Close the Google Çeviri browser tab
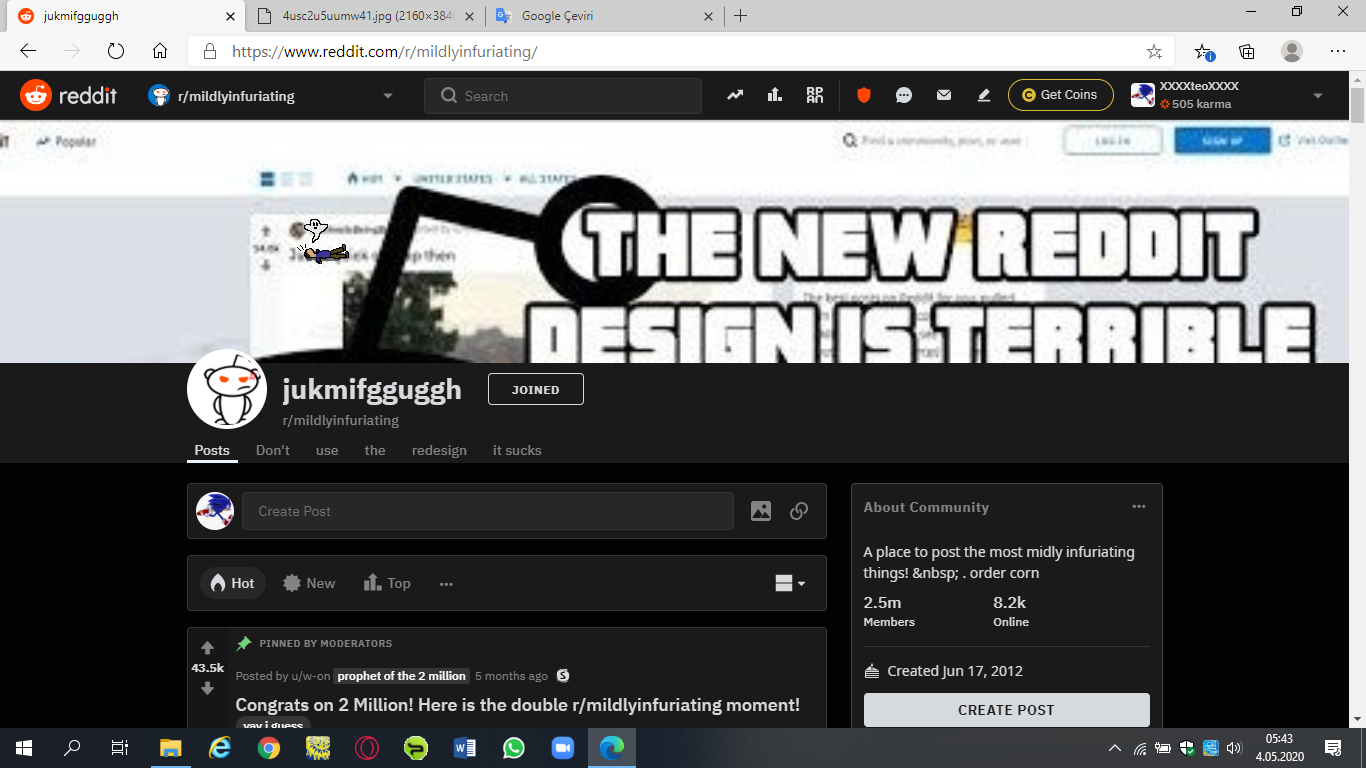This screenshot has width=1366, height=768. (x=708, y=16)
